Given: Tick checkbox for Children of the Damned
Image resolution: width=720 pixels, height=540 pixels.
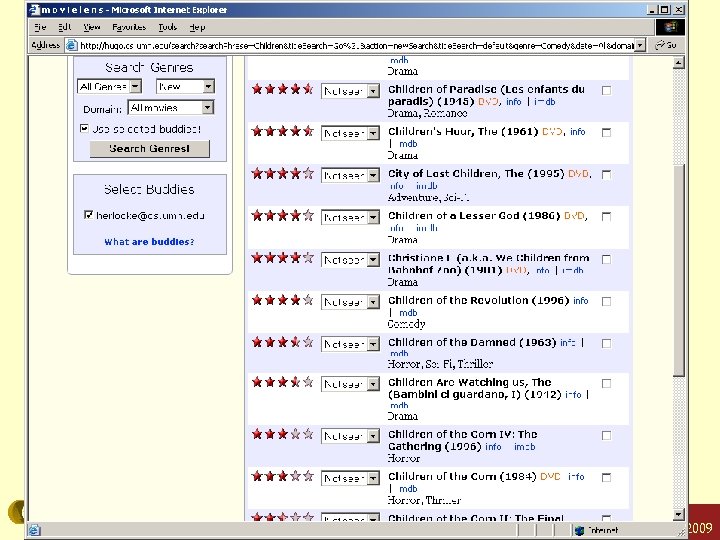Looking at the screenshot, I should pos(606,343).
